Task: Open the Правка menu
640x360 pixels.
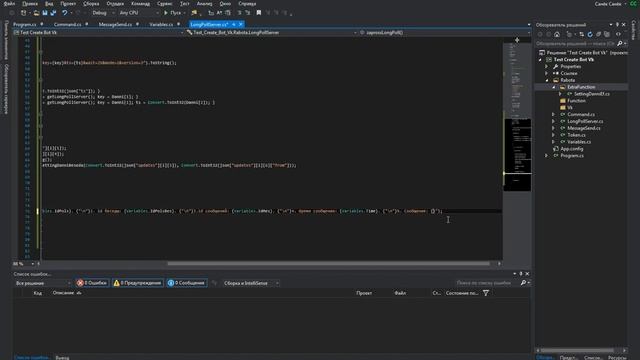Action: point(30,4)
